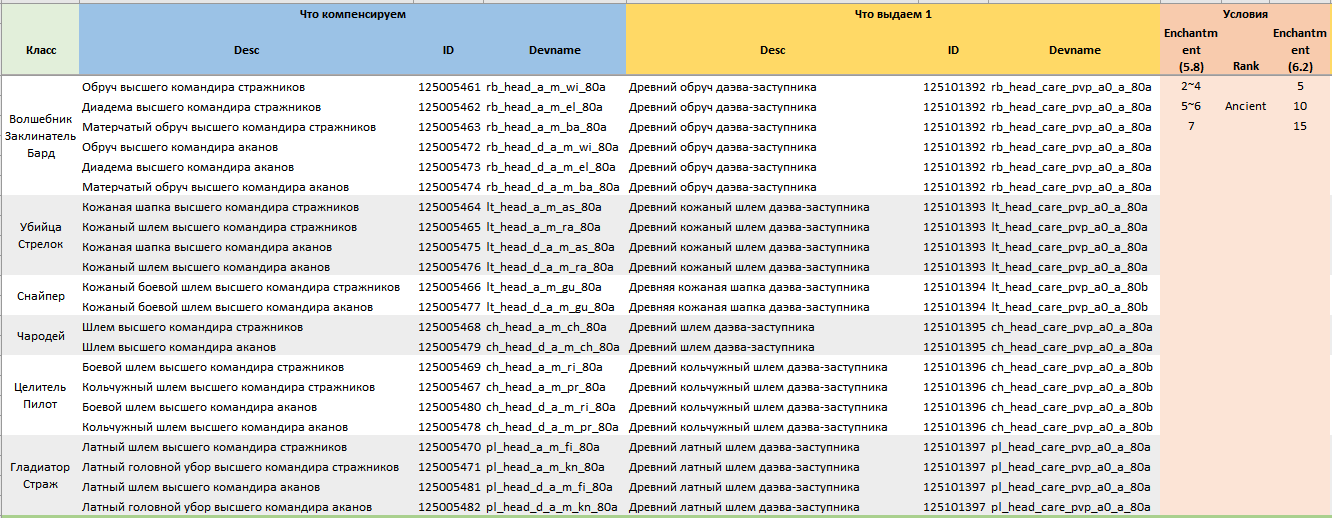
Task: Click the 'Гладиатор Страж' class cell
Action: [x=41, y=476]
